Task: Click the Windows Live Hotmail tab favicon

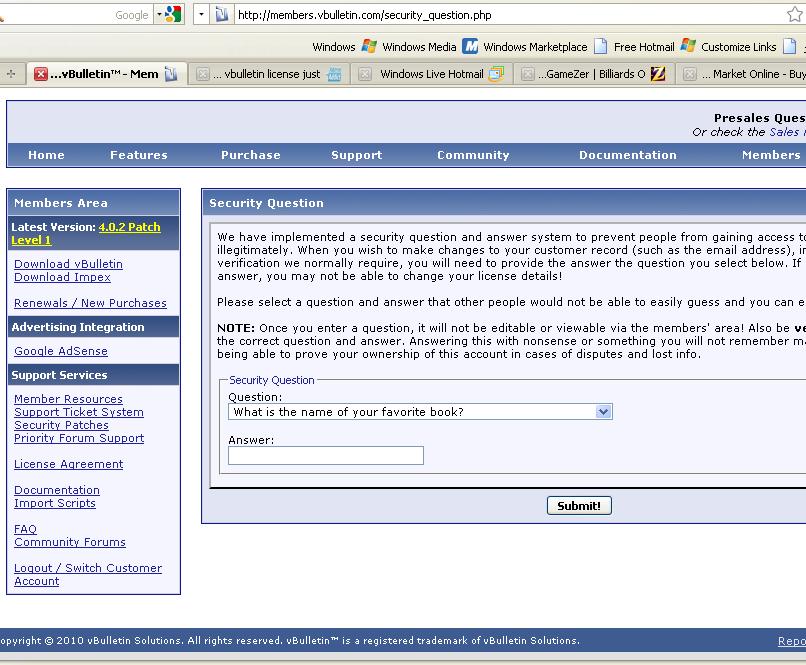Action: (496, 75)
